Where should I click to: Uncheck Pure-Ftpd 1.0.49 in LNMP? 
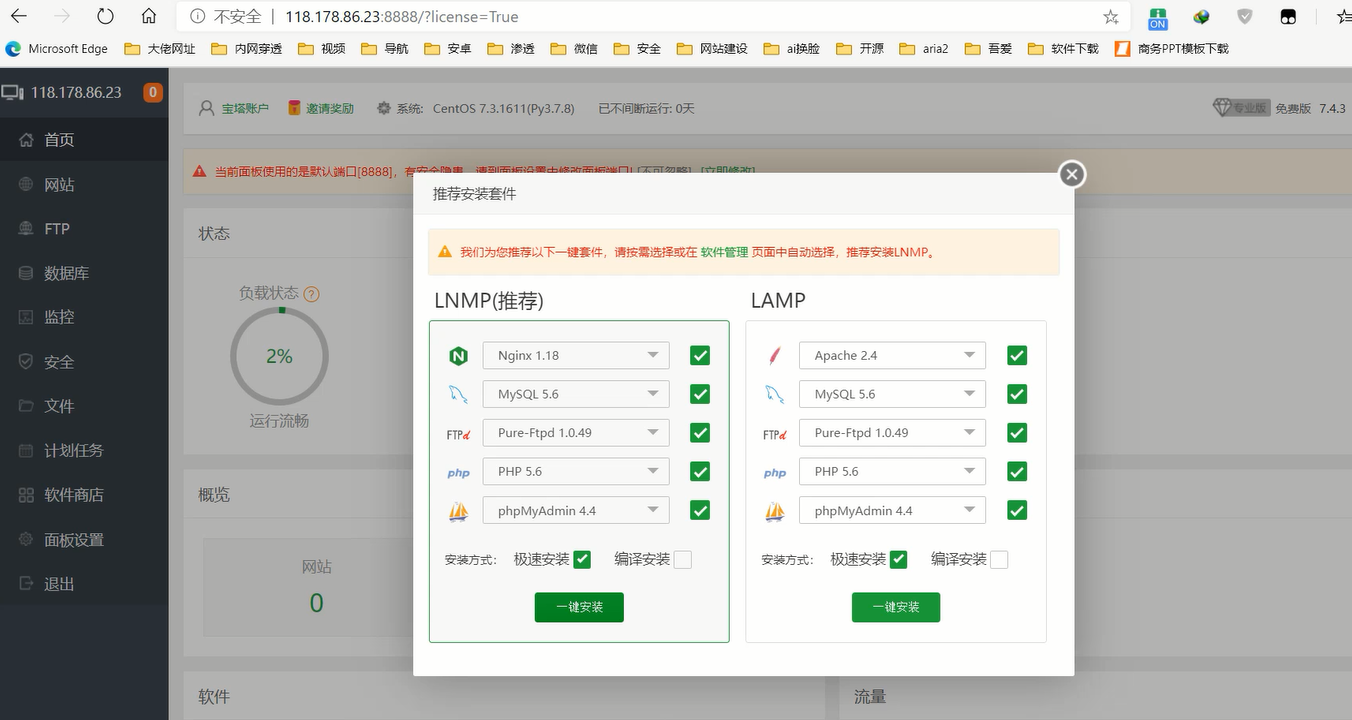[x=700, y=433]
